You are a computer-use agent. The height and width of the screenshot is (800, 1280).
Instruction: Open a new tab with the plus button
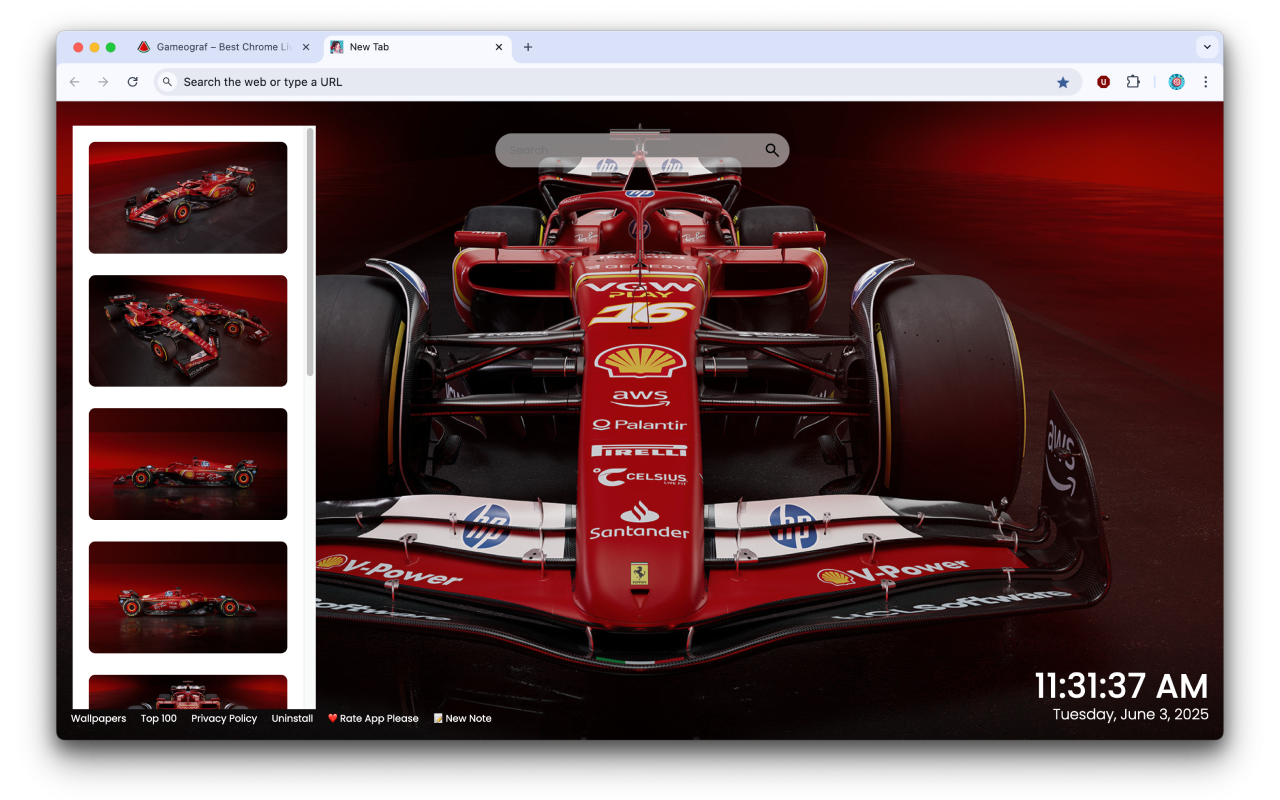tap(528, 46)
